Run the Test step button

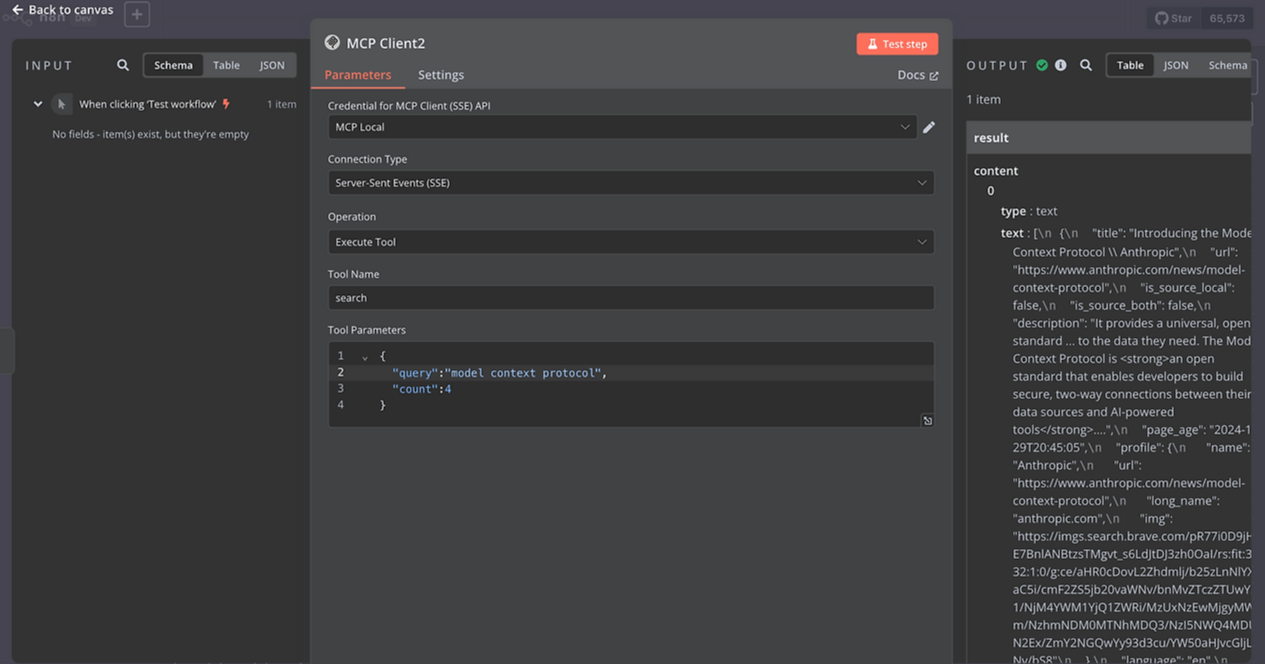[897, 44]
